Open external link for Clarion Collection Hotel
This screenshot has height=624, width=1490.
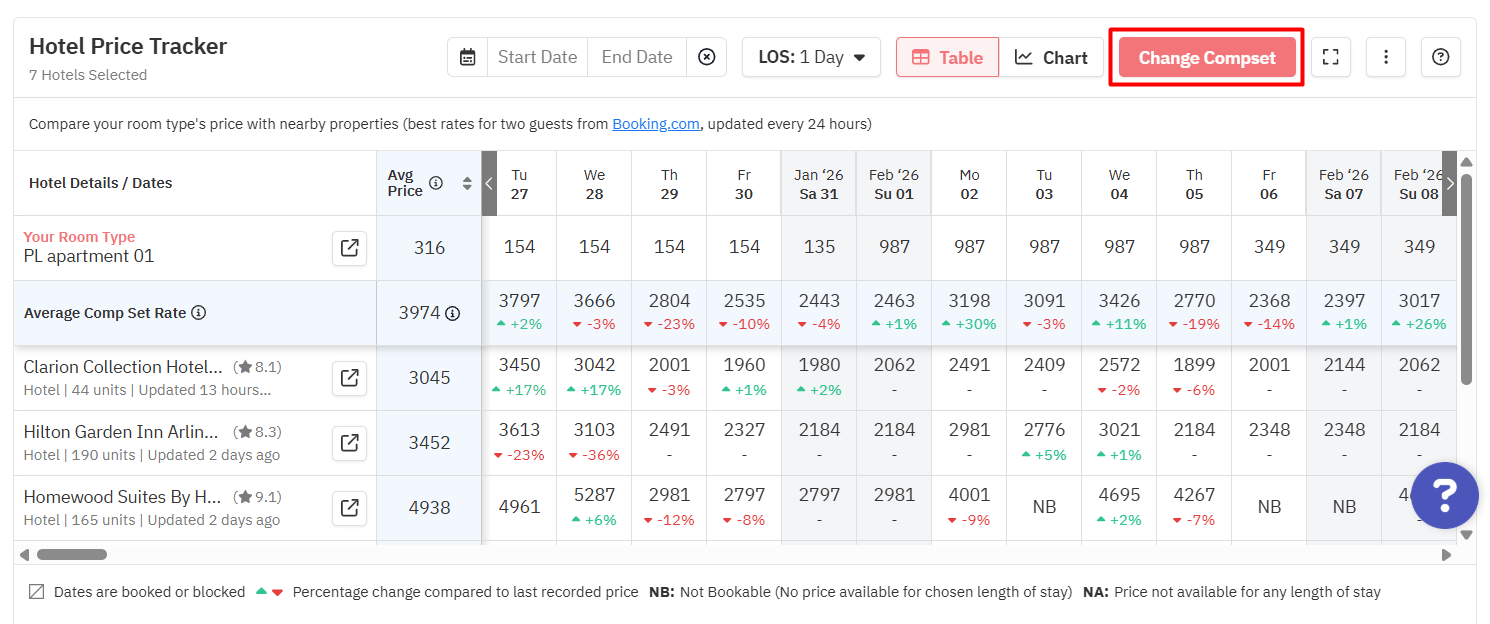click(349, 378)
